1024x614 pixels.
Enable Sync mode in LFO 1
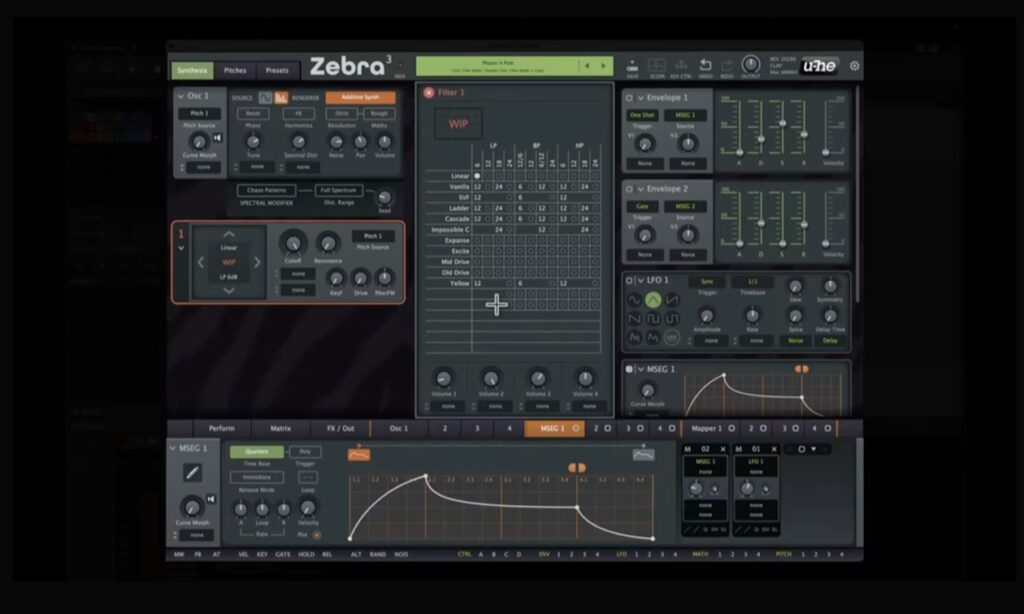(x=707, y=281)
